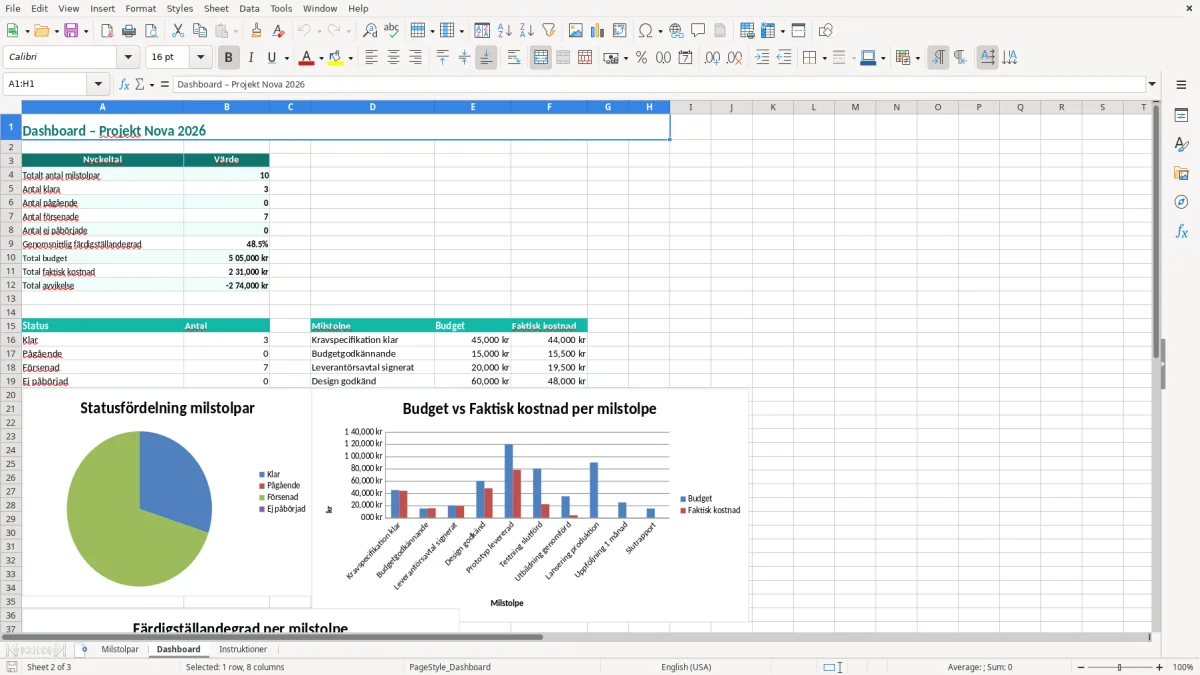Click Format as Percent icon

pos(641,58)
